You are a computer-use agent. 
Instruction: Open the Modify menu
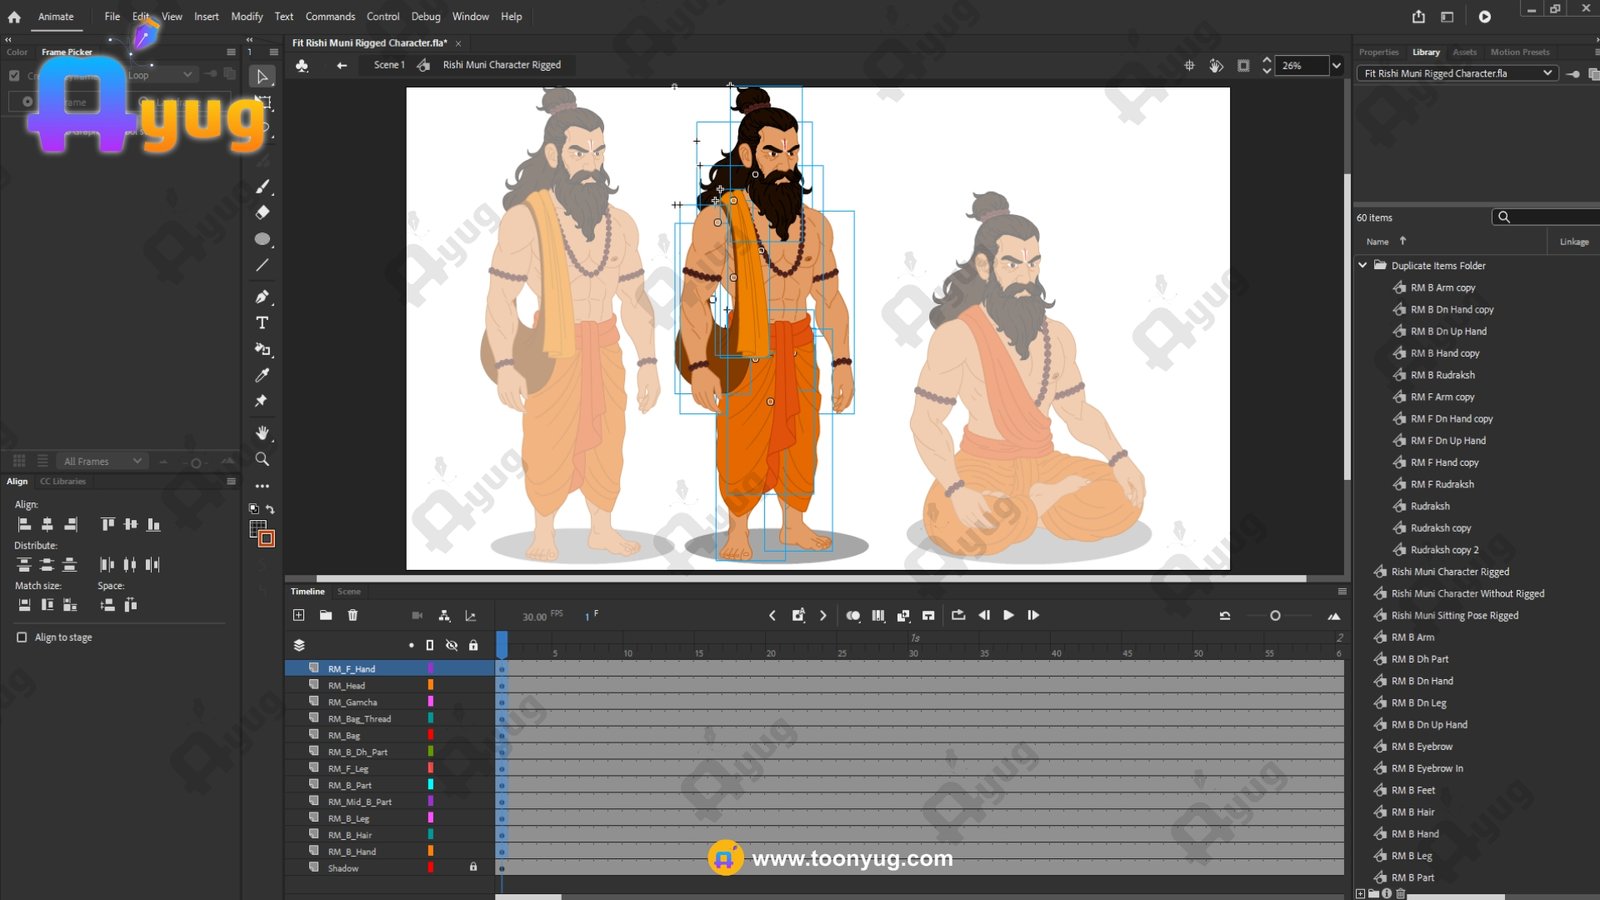tap(246, 16)
